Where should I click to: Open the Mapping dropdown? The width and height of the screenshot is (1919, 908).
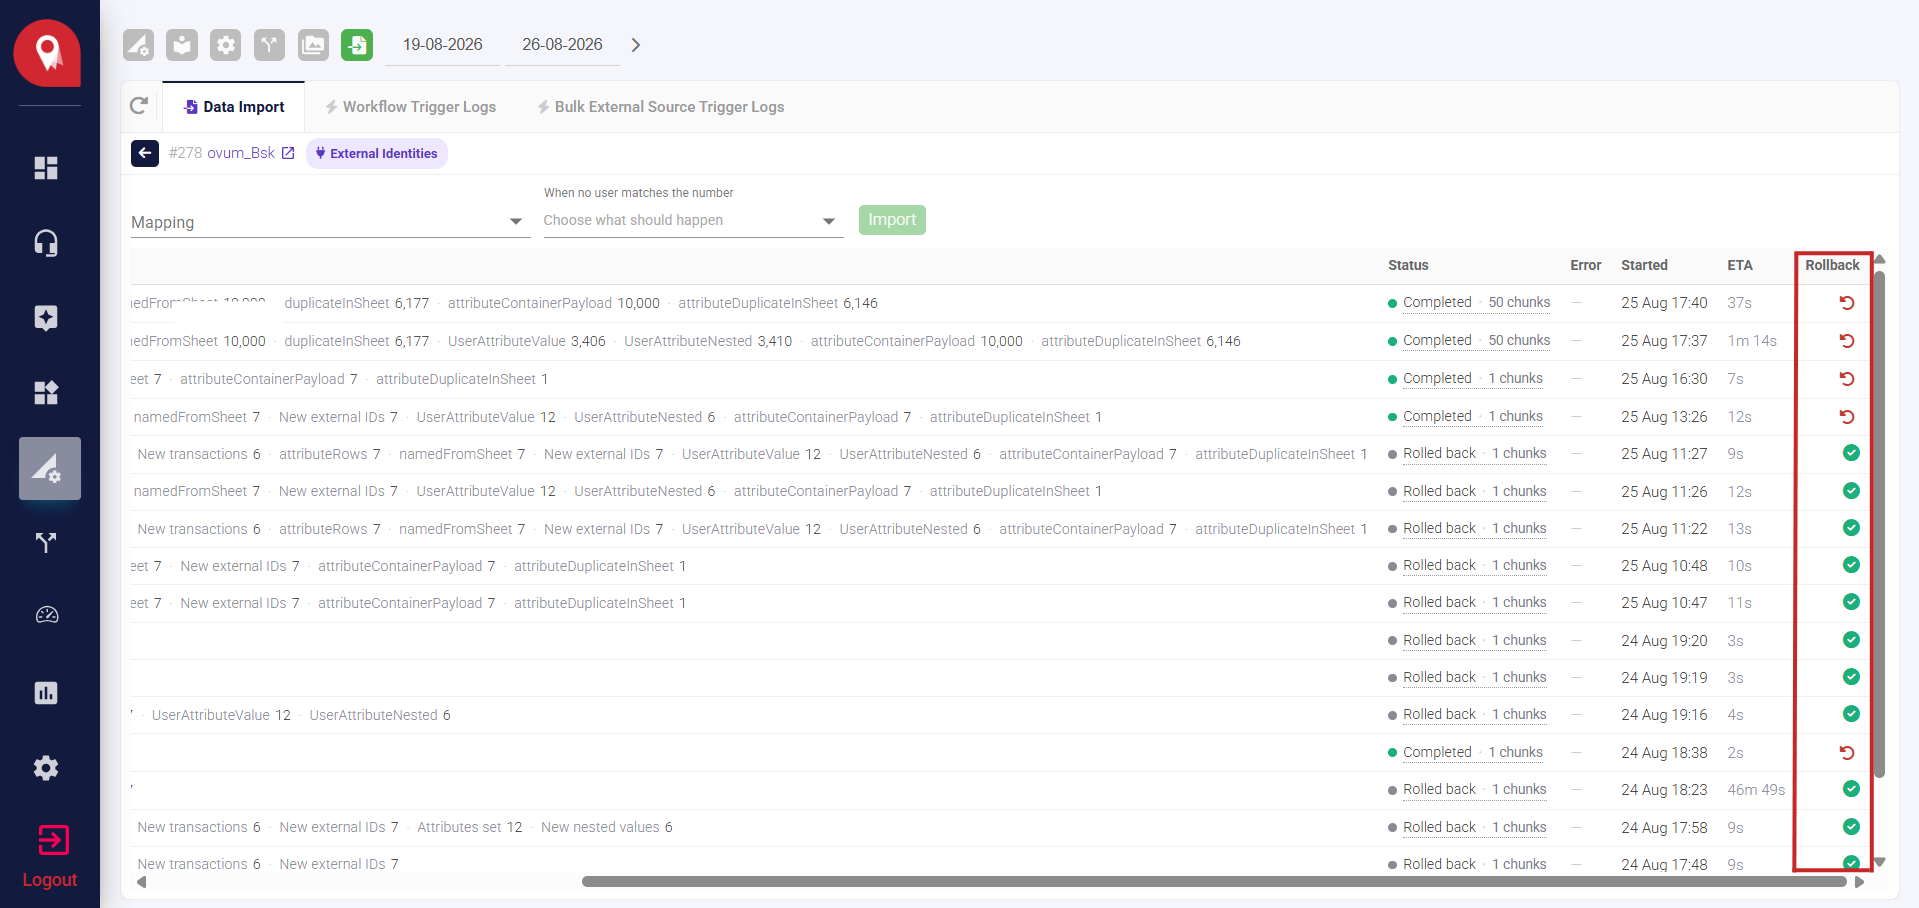tap(330, 222)
